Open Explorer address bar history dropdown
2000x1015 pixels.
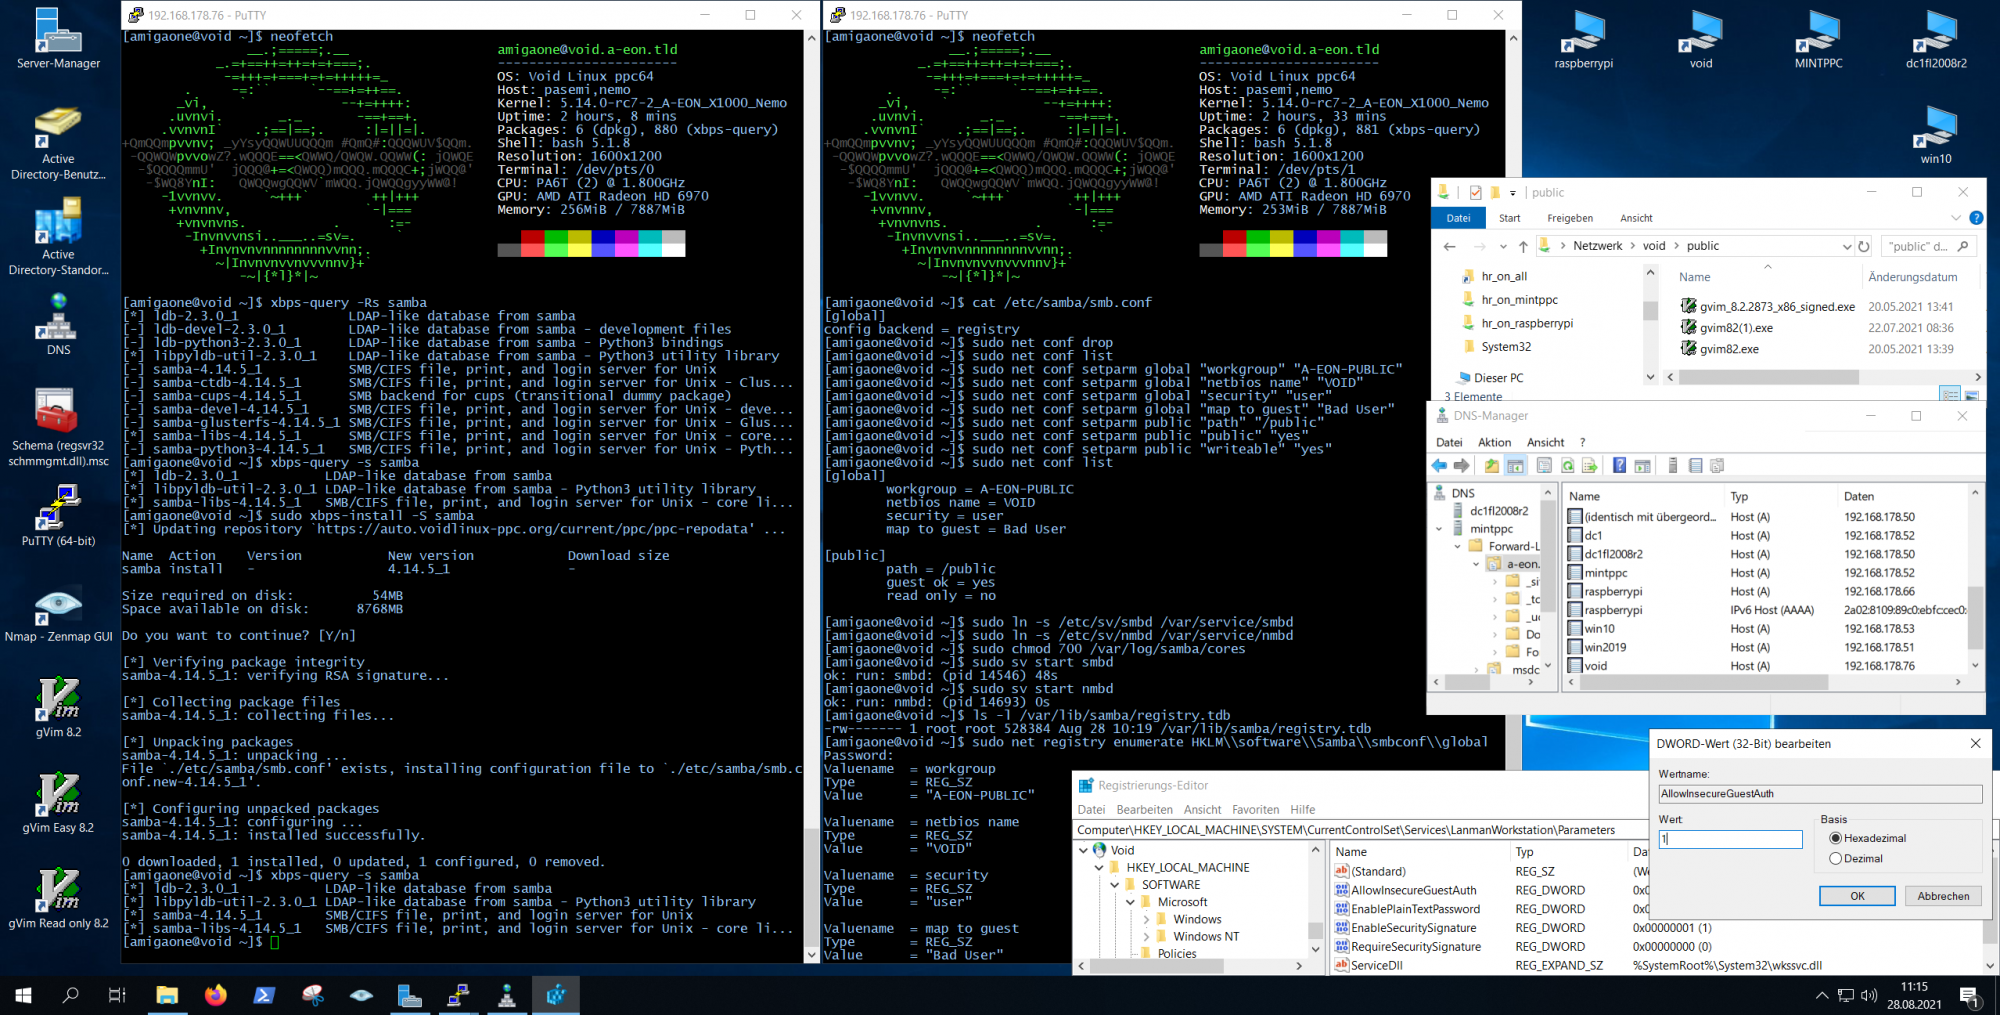[x=1846, y=246]
